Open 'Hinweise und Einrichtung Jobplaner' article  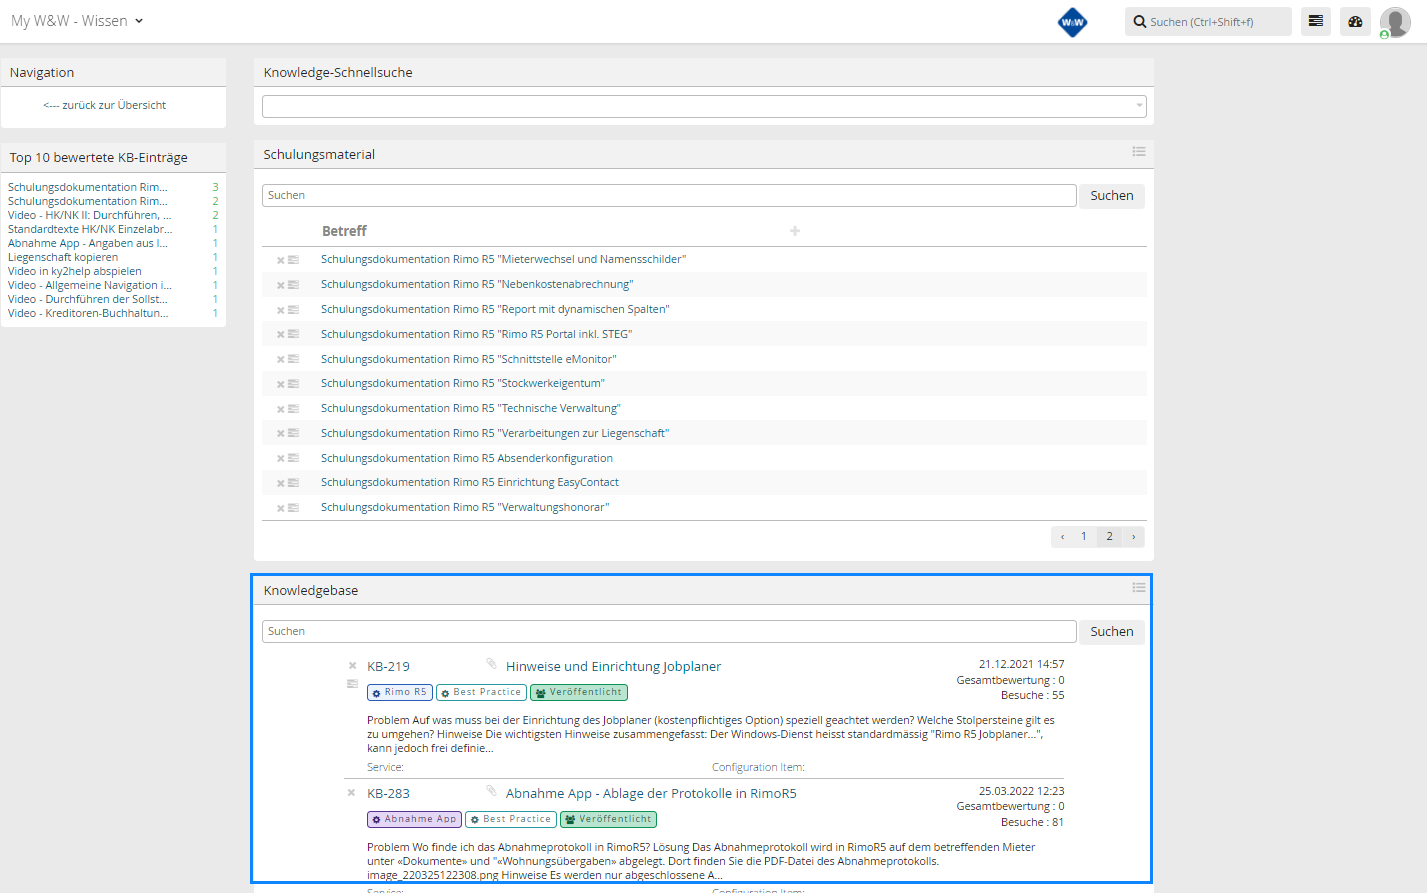[x=613, y=666]
